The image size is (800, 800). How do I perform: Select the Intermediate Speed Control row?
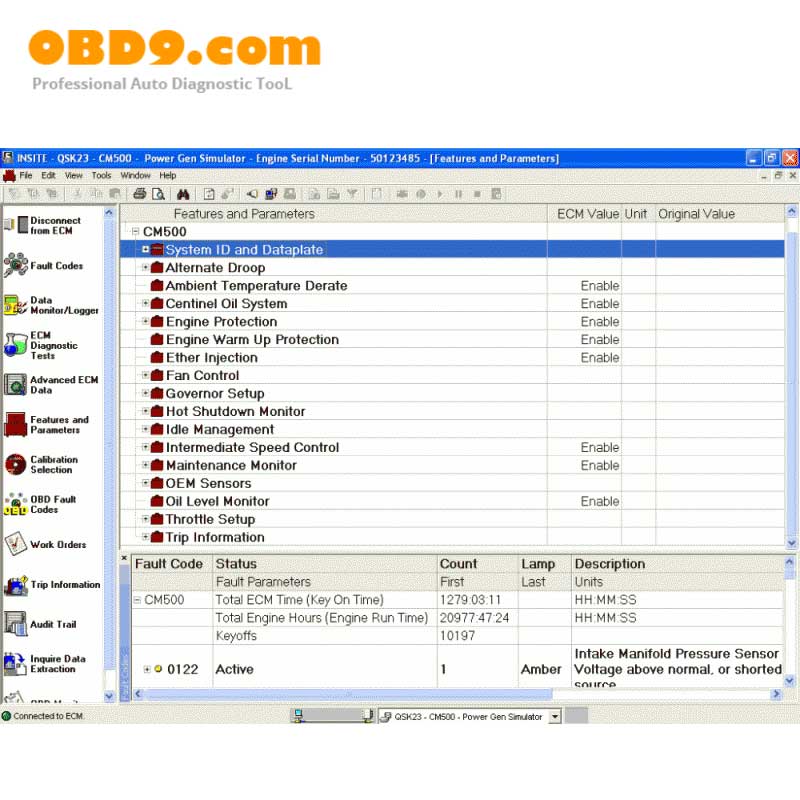(452, 447)
